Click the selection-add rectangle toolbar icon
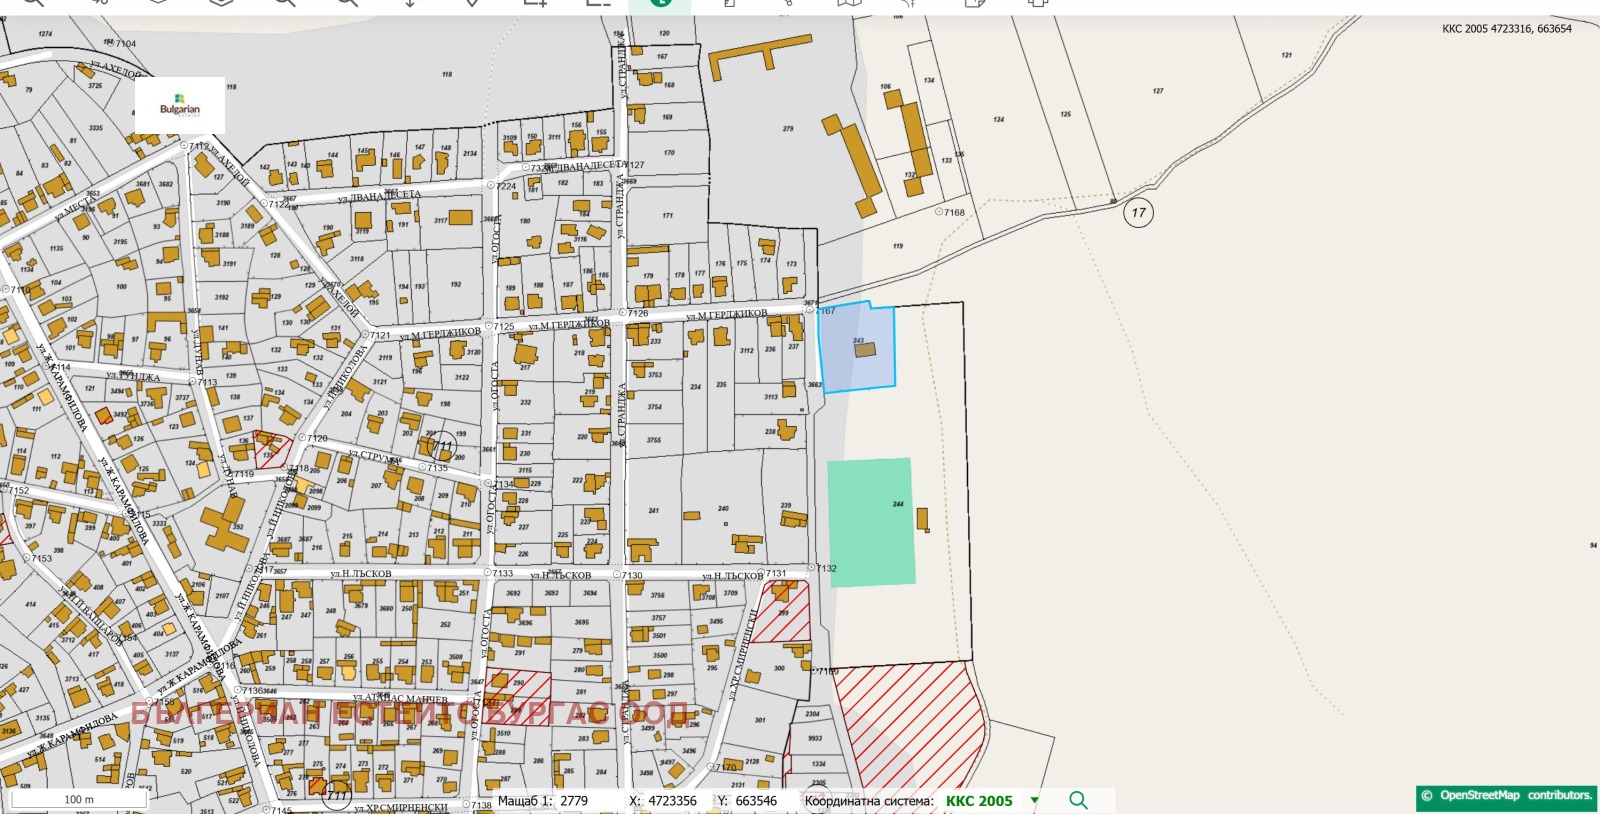Screen dimensions: 1600x814 [x=536, y=3]
